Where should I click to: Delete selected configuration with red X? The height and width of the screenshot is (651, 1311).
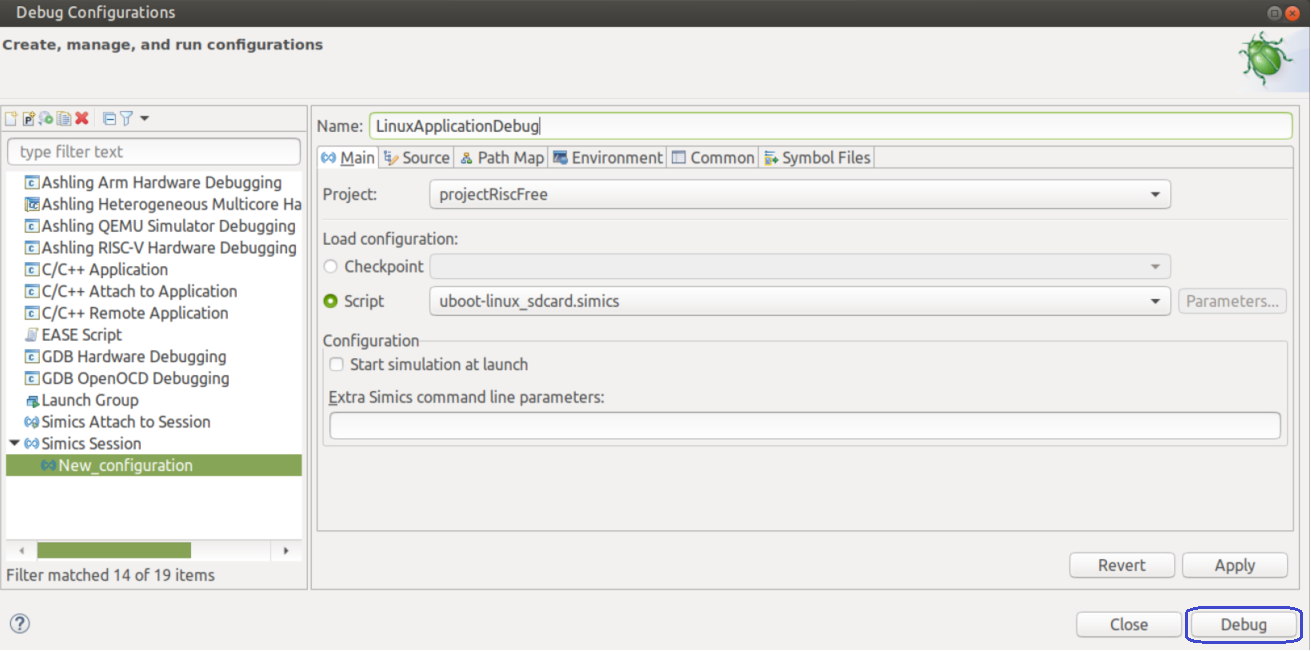[82, 119]
